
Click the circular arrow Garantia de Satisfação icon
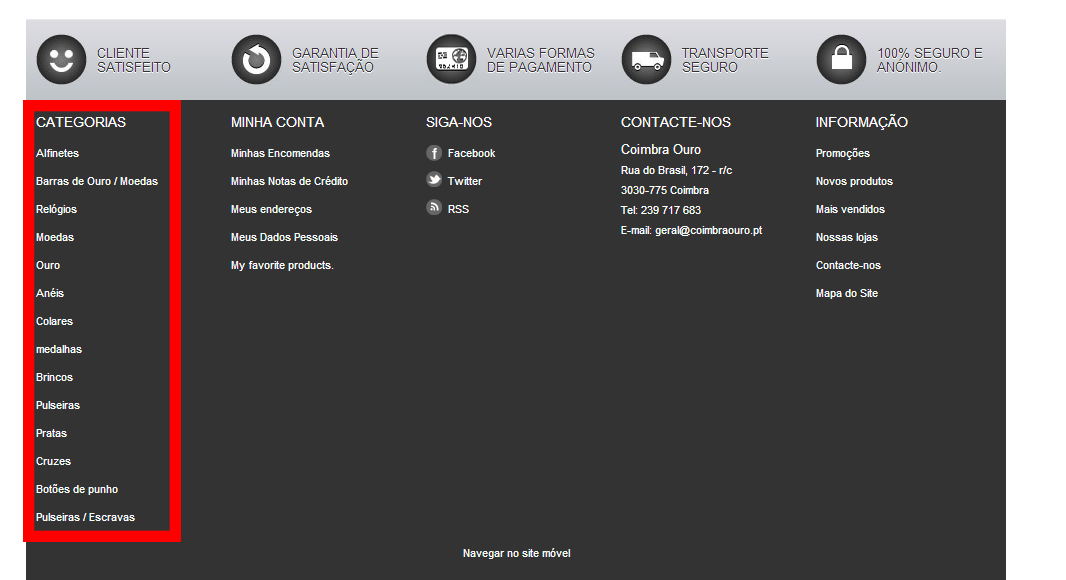click(256, 60)
